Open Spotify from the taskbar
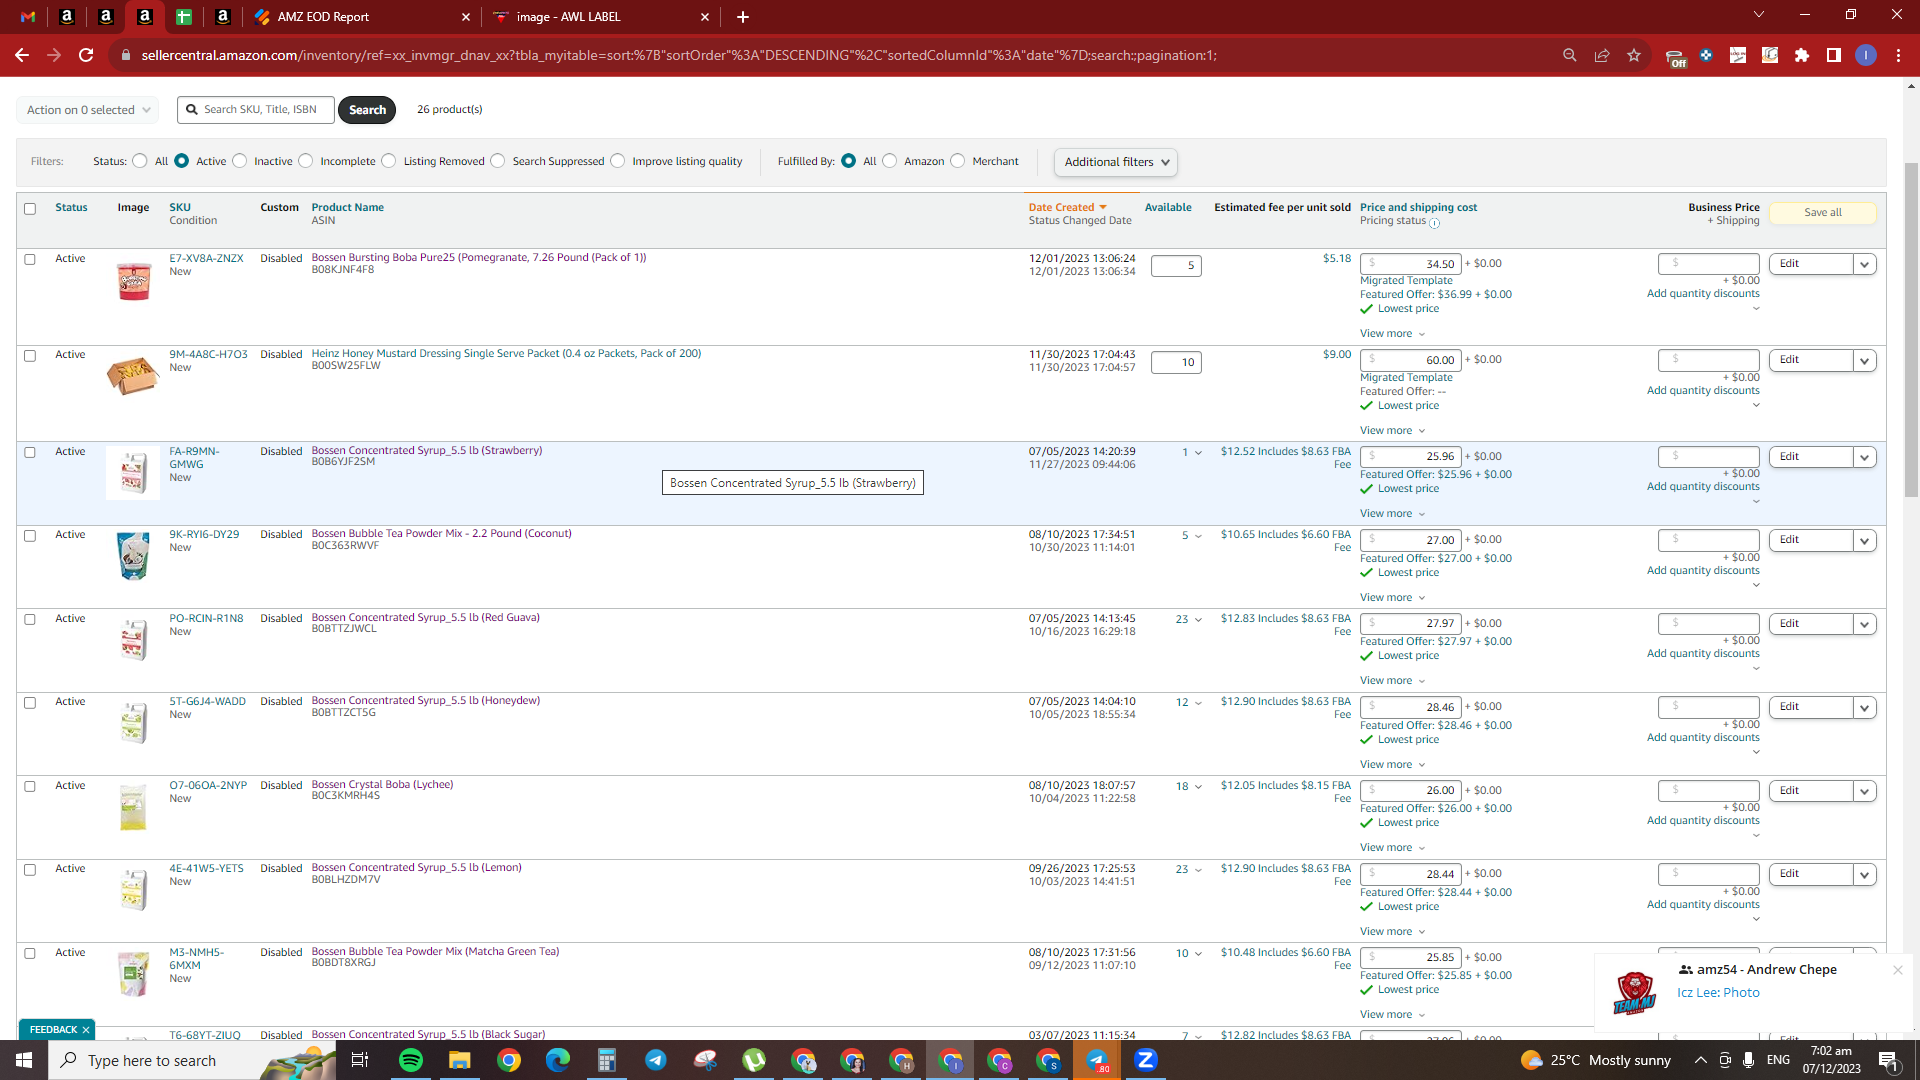 pyautogui.click(x=411, y=1060)
